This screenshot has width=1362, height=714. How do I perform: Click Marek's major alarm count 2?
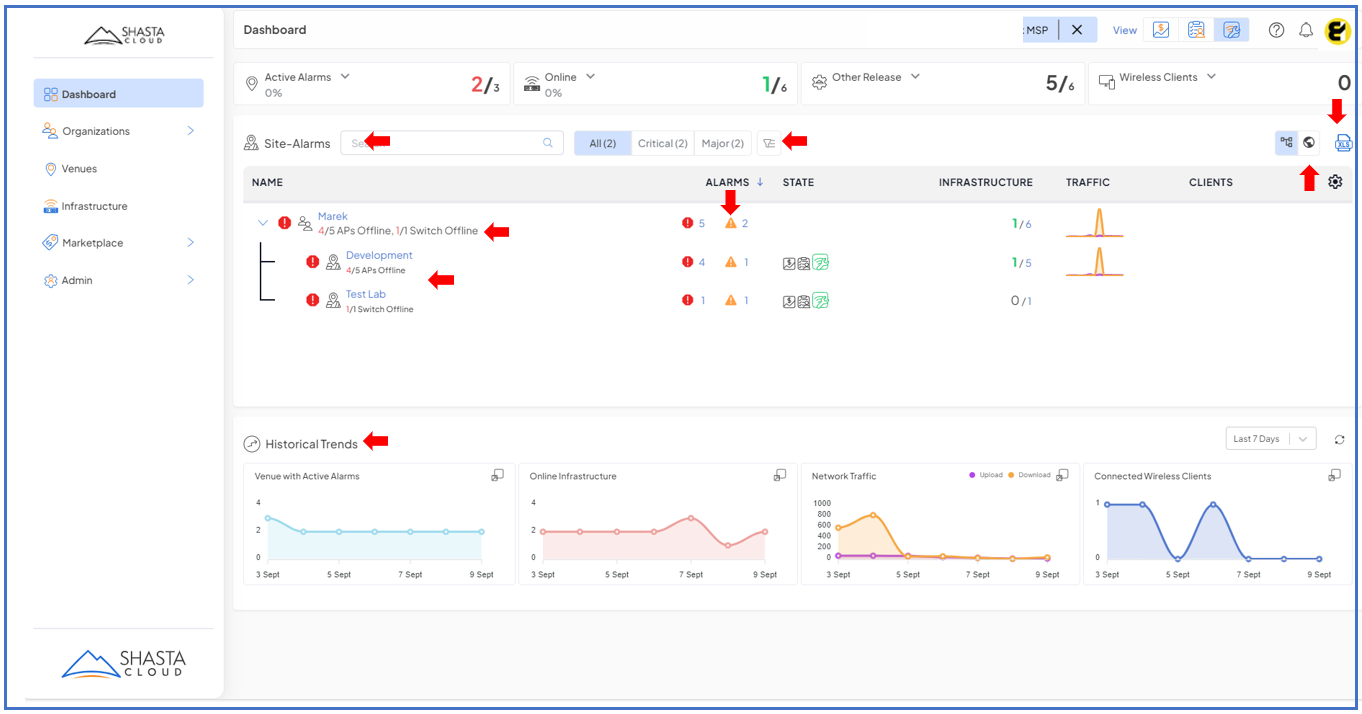tap(745, 223)
